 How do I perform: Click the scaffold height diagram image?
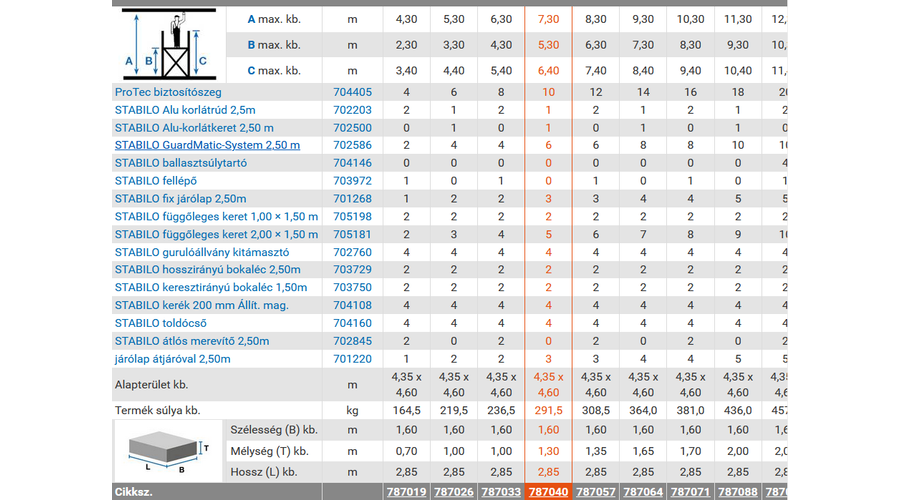[x=169, y=44]
